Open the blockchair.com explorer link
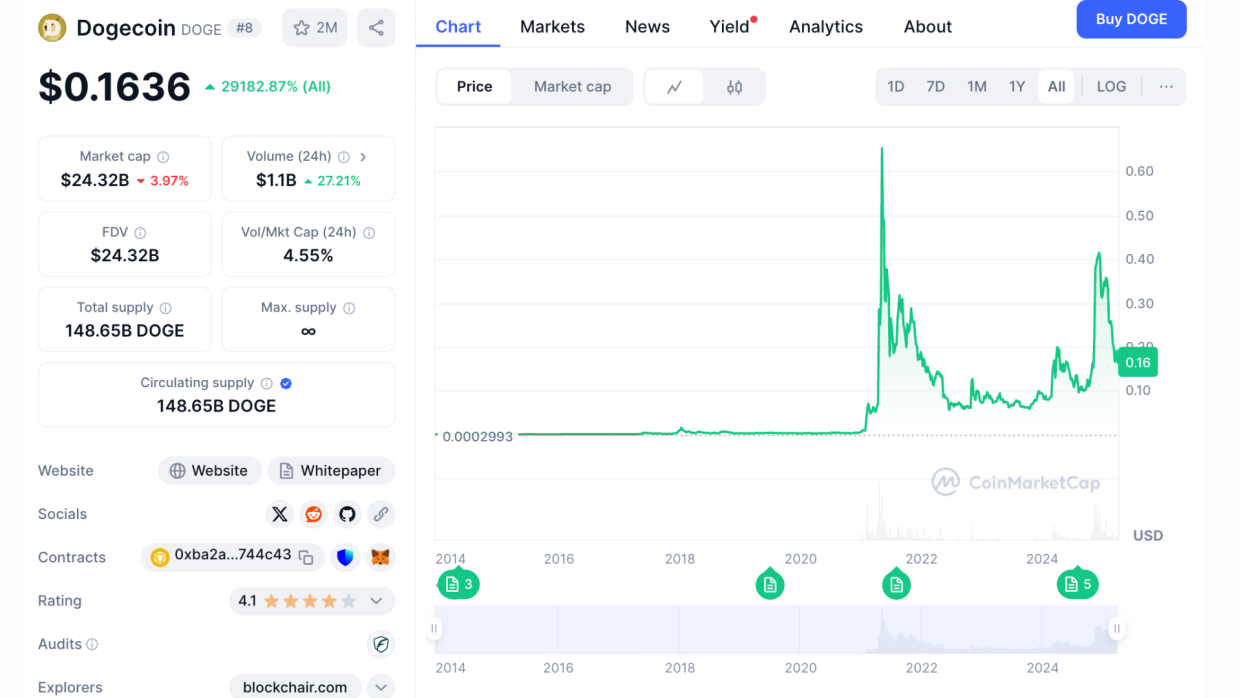Image resolution: width=1240 pixels, height=698 pixels. point(295,687)
